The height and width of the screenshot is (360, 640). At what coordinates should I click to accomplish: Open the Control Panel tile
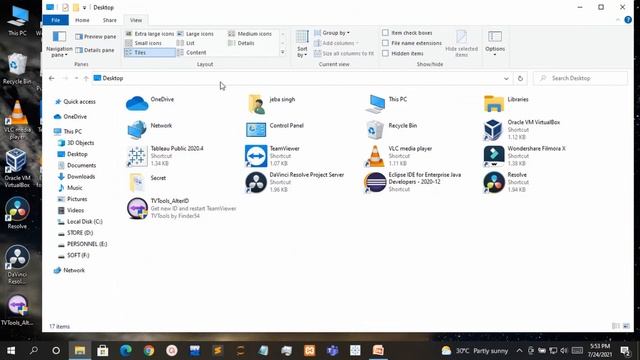(275, 130)
